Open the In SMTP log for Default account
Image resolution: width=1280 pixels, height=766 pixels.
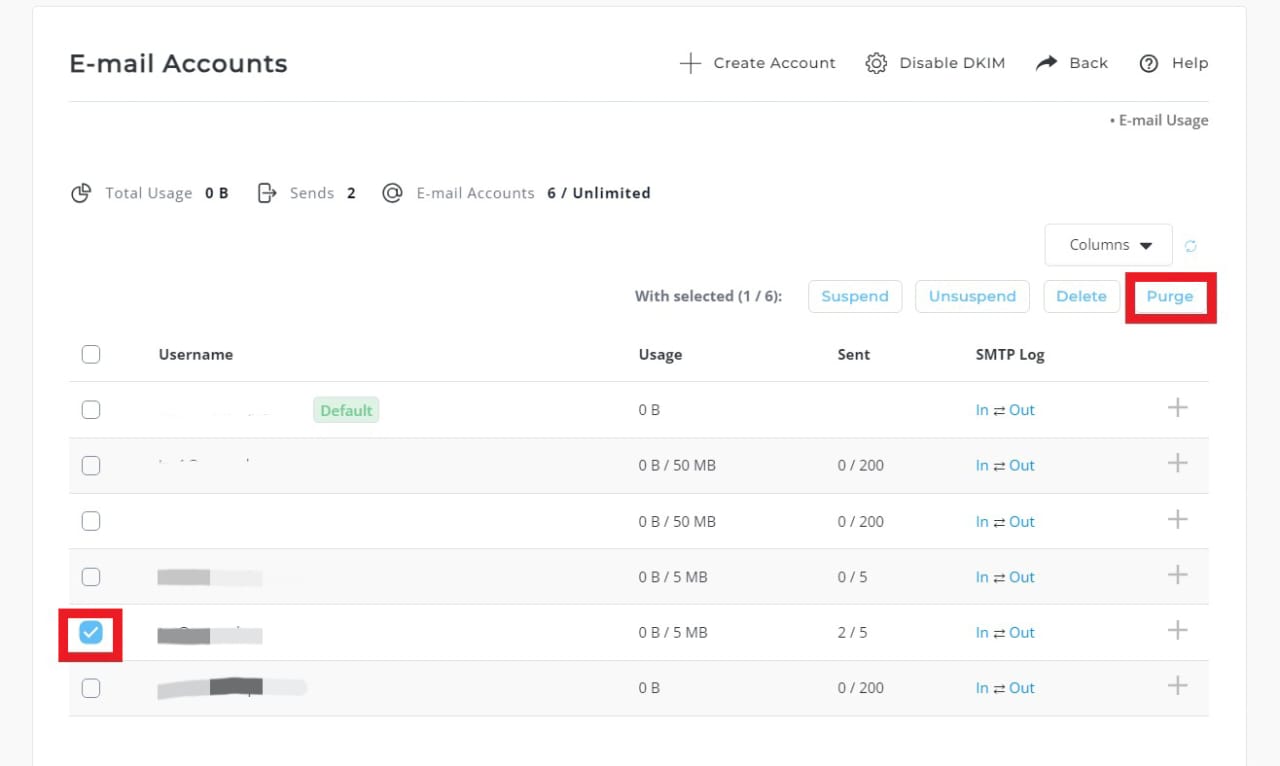pyautogui.click(x=982, y=410)
